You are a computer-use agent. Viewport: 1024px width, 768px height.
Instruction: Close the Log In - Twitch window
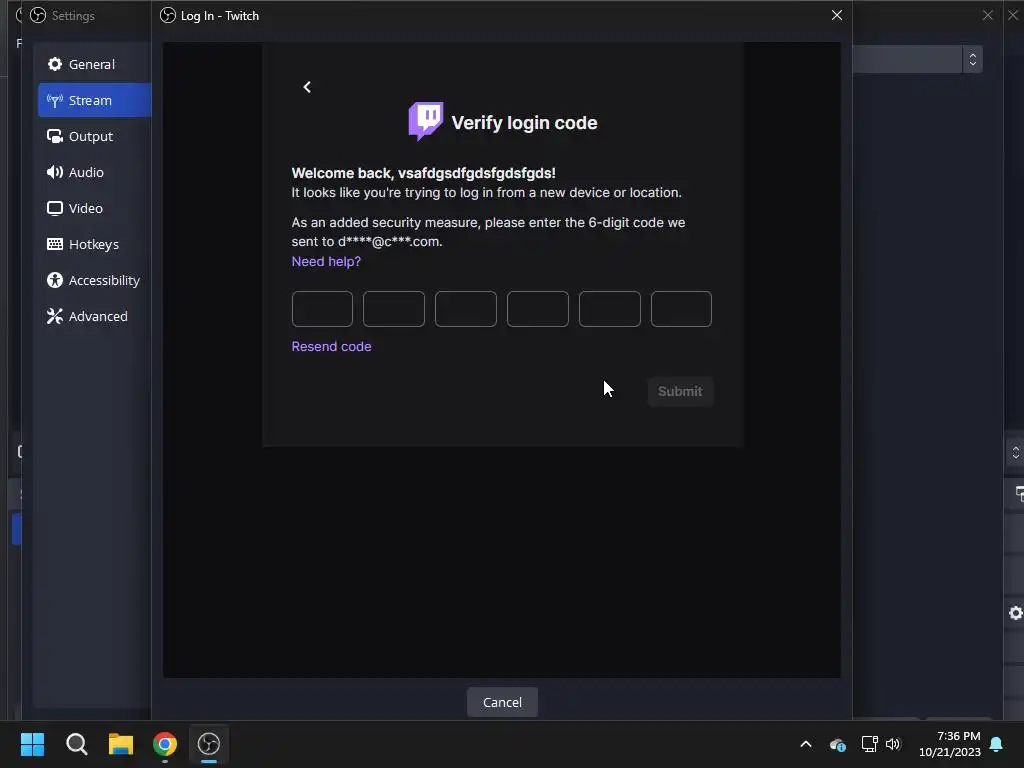(837, 15)
